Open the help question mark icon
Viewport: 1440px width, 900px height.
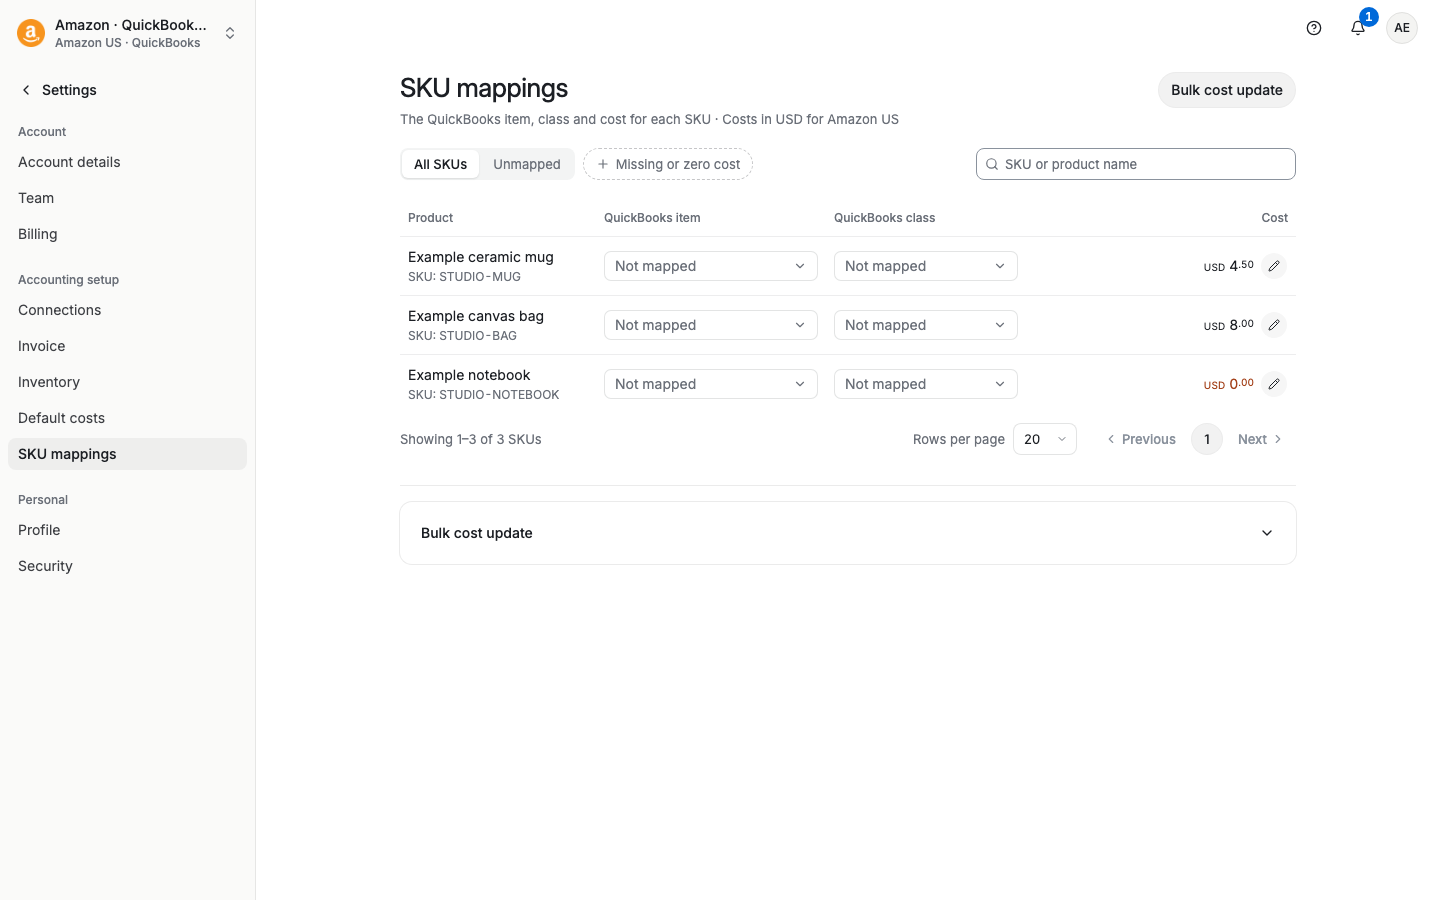click(x=1314, y=28)
